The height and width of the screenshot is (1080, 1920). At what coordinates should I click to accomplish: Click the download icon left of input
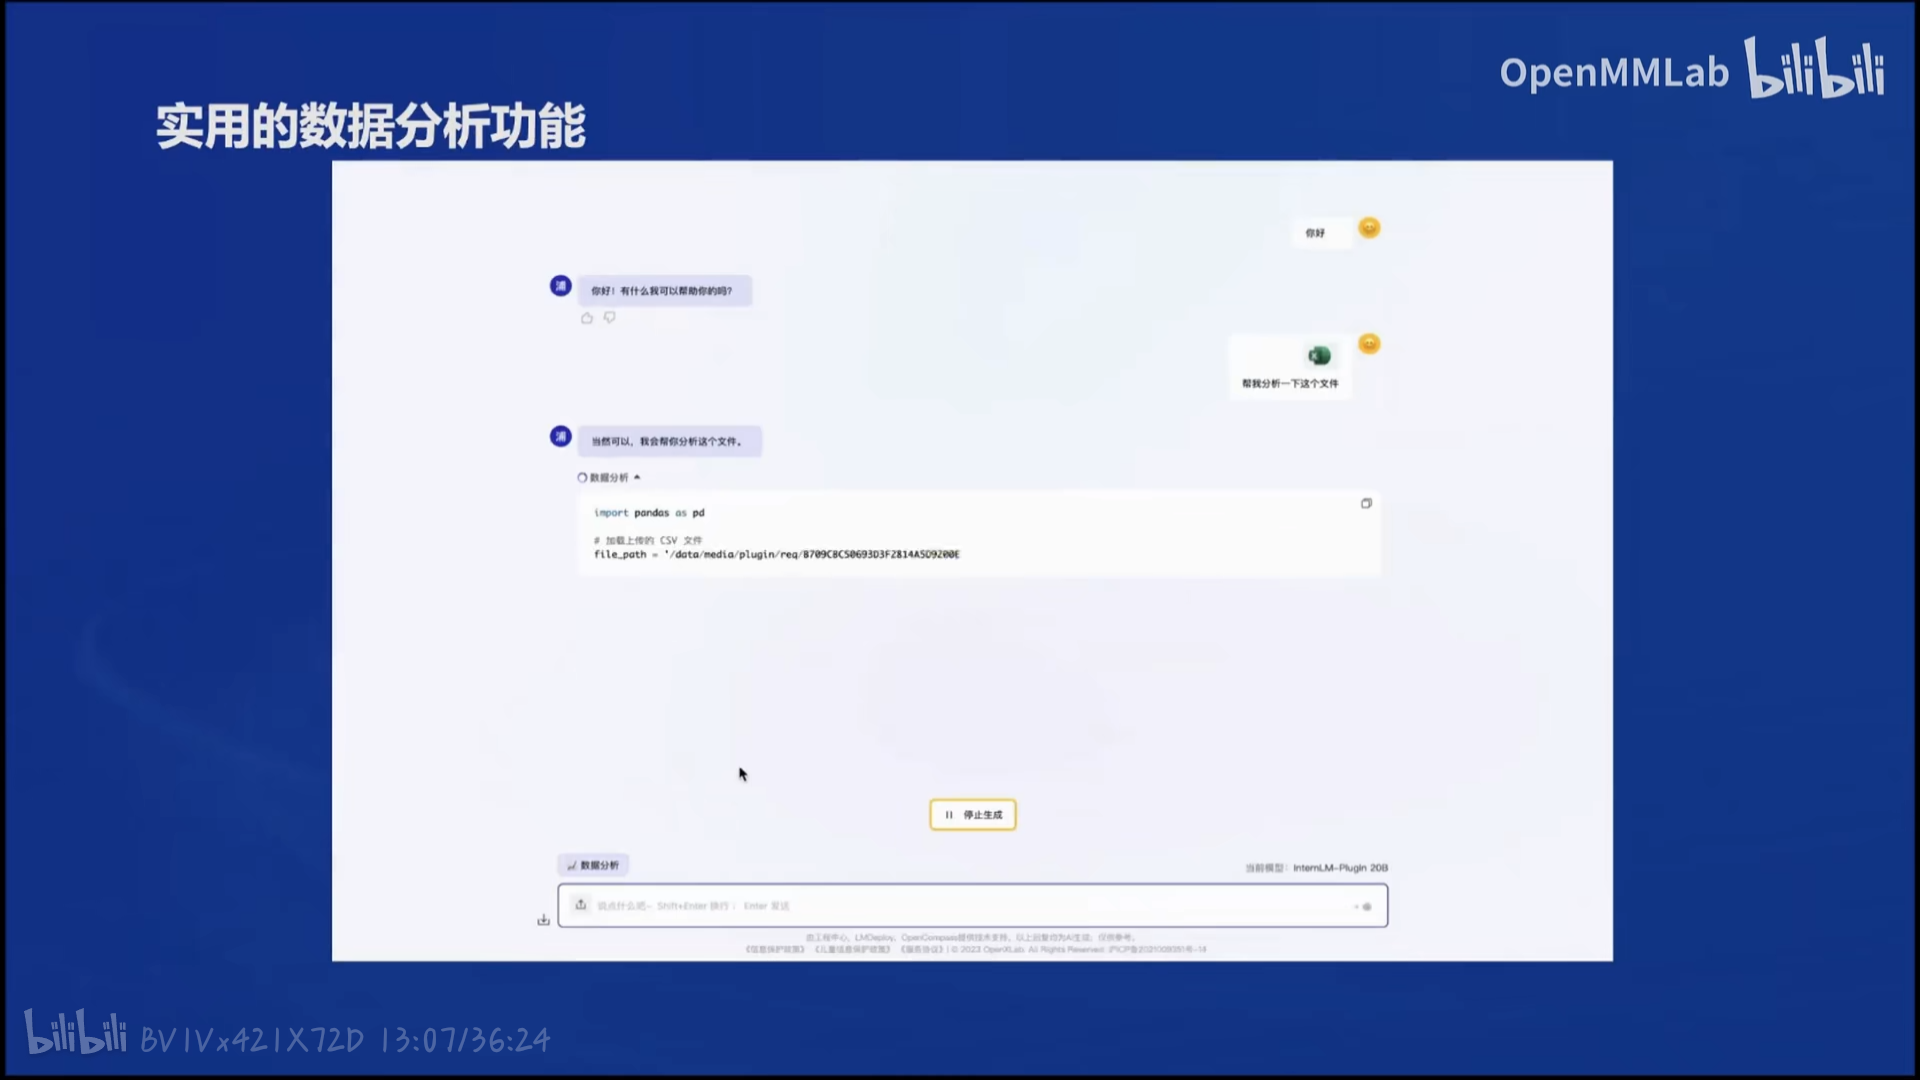point(543,920)
